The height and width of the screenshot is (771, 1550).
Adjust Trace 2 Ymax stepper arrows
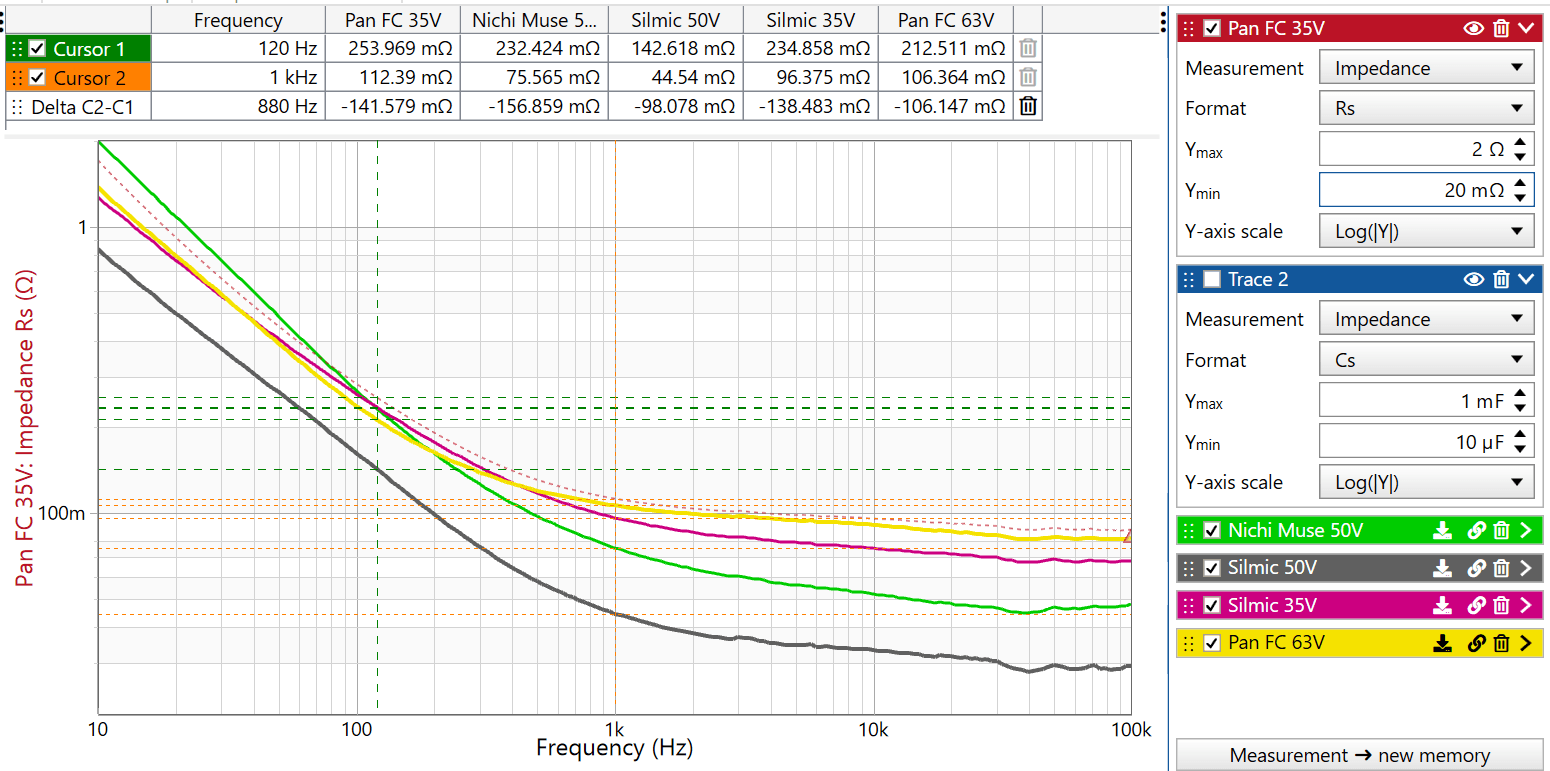[x=1520, y=401]
